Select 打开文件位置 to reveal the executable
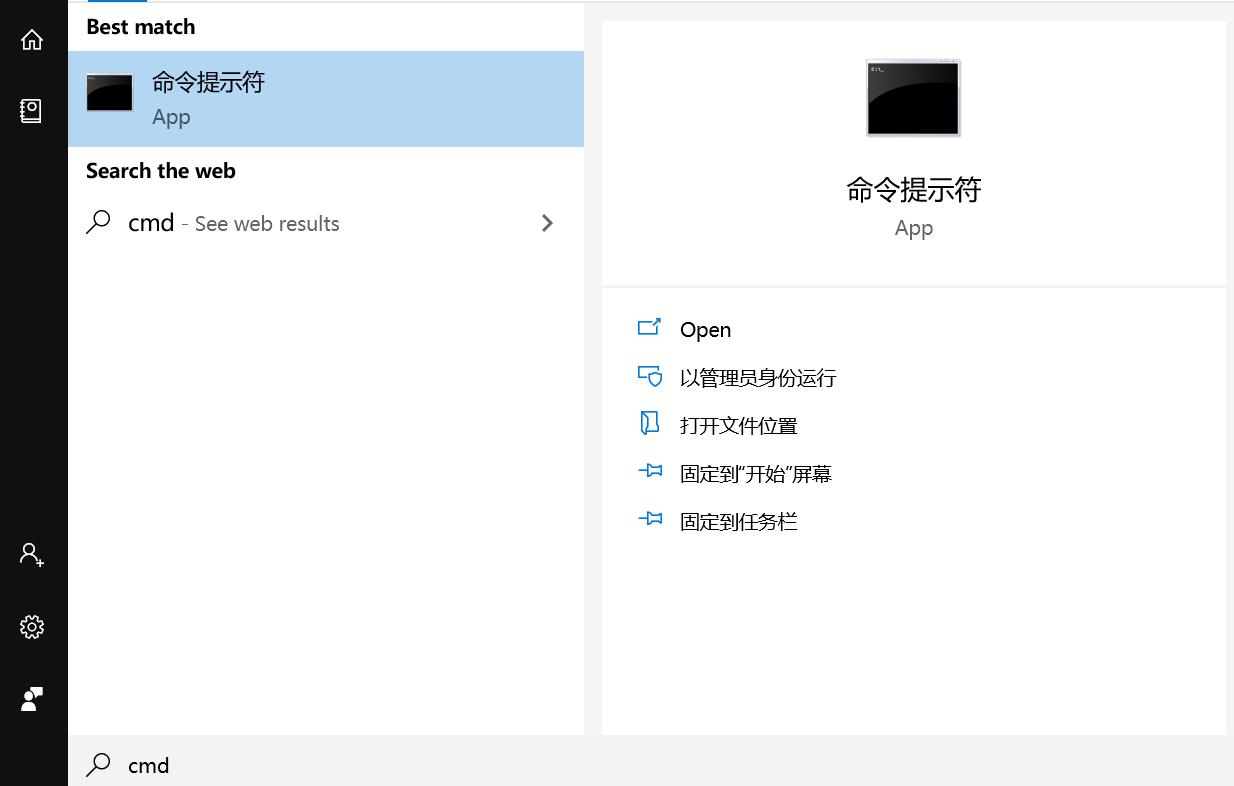This screenshot has width=1234, height=786. click(x=739, y=424)
